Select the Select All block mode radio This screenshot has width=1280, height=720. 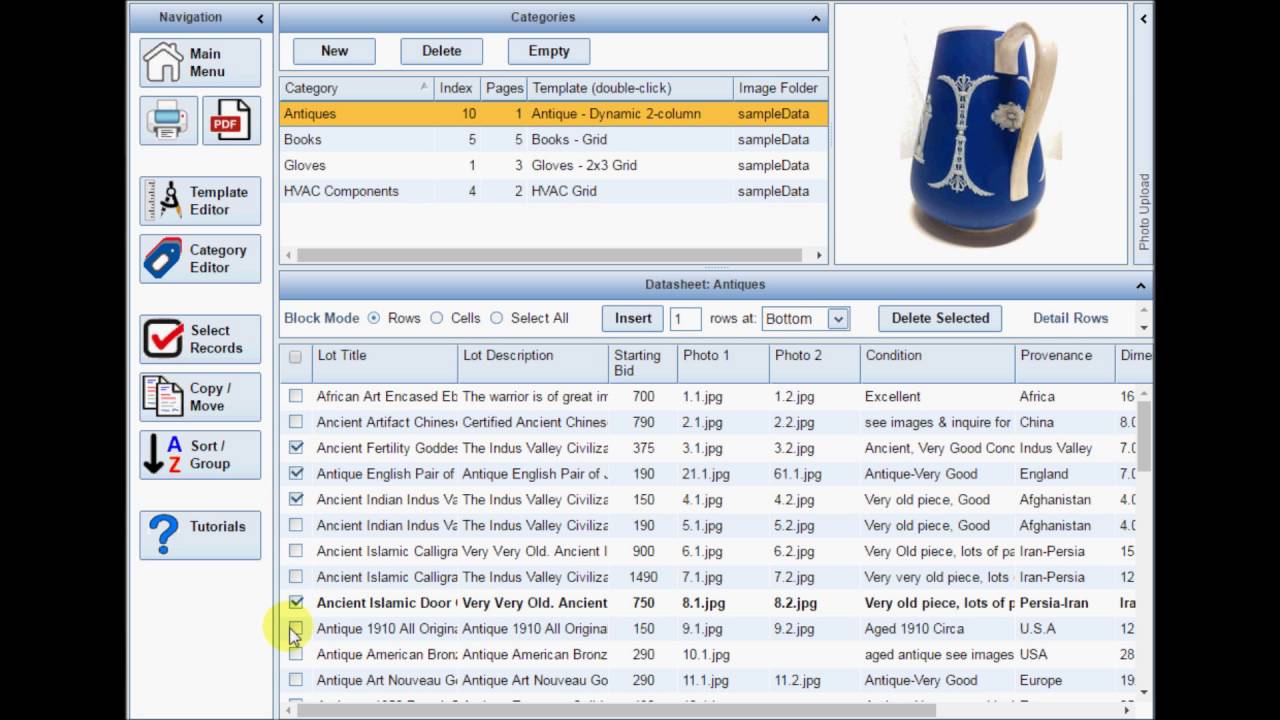coord(496,318)
